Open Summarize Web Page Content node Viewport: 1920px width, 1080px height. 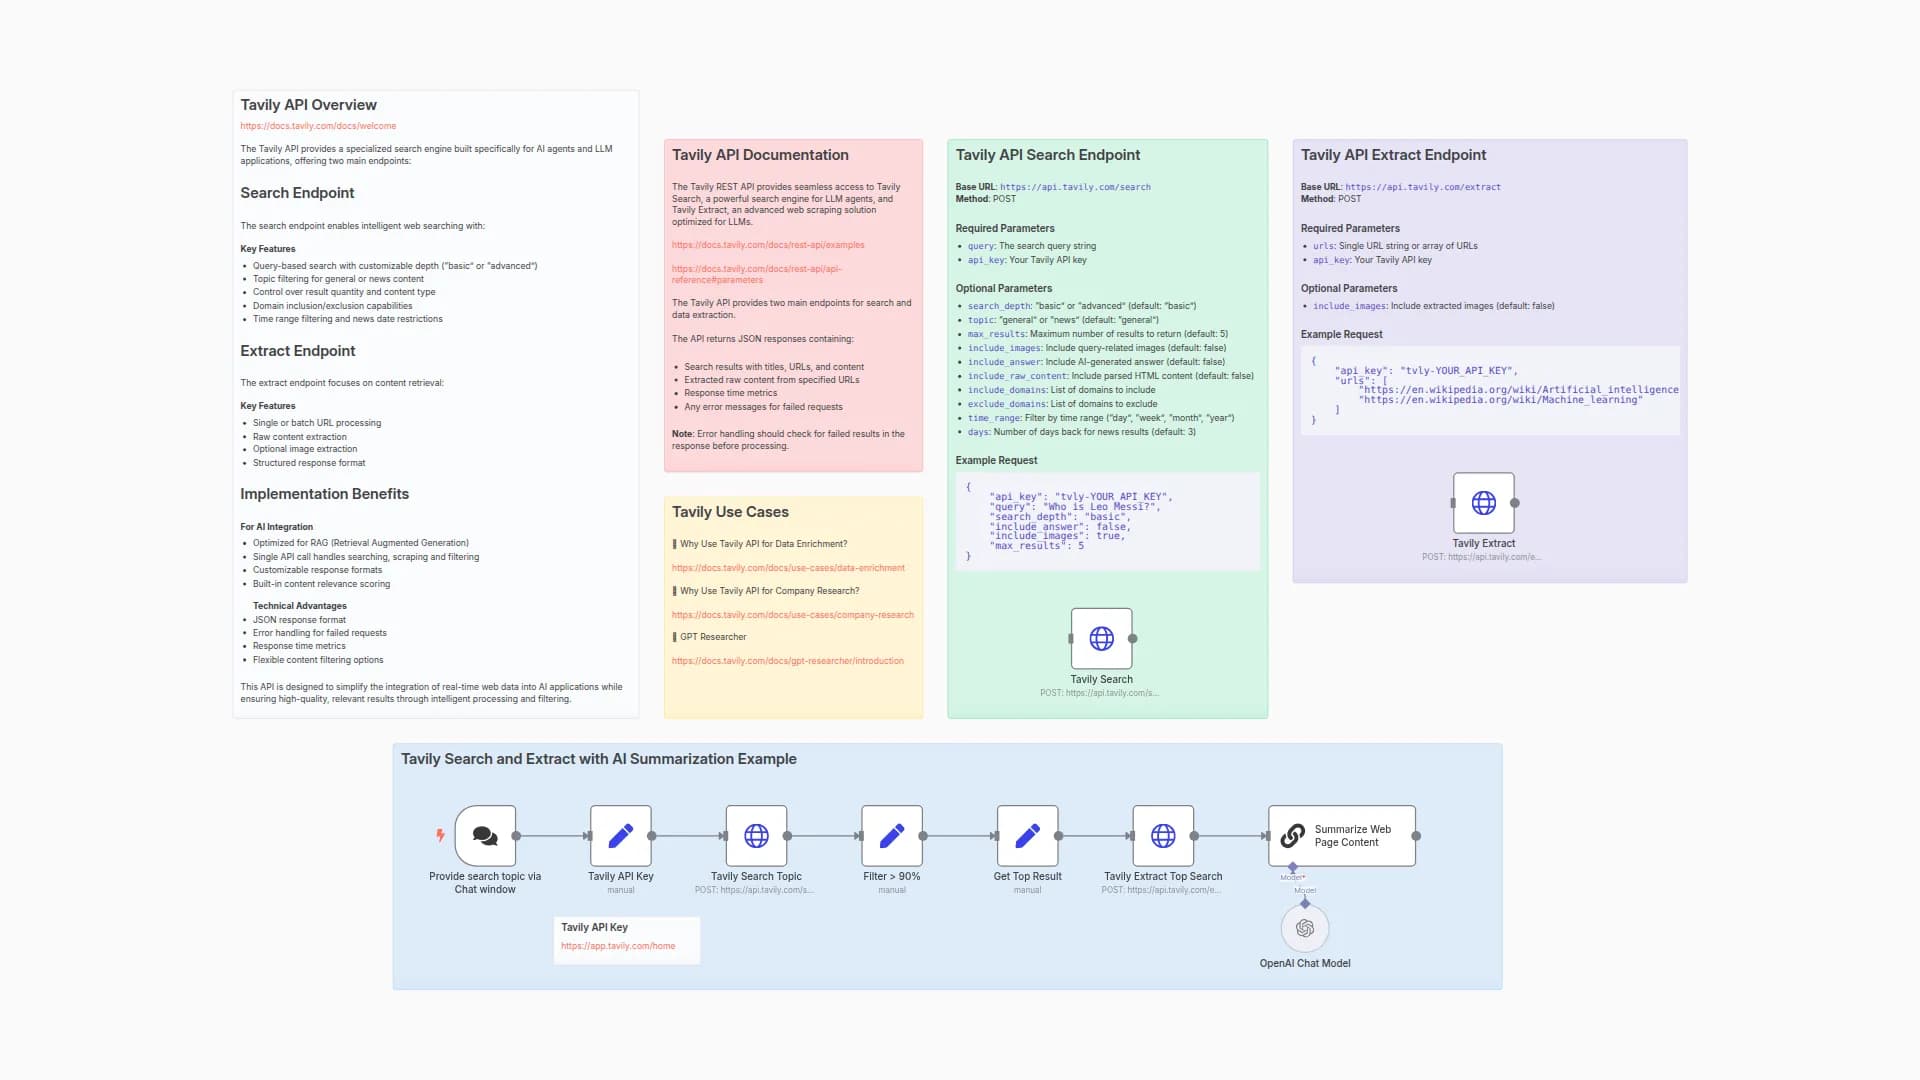coord(1342,836)
